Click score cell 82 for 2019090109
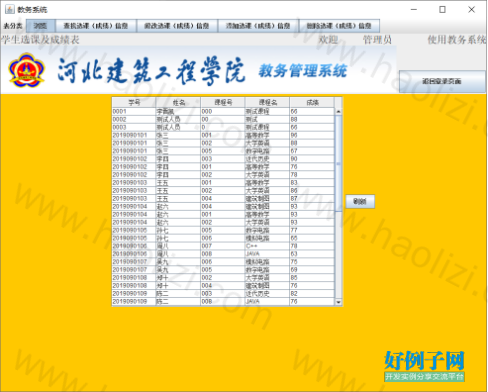Viewport: 488px width, 392px height. [312, 294]
